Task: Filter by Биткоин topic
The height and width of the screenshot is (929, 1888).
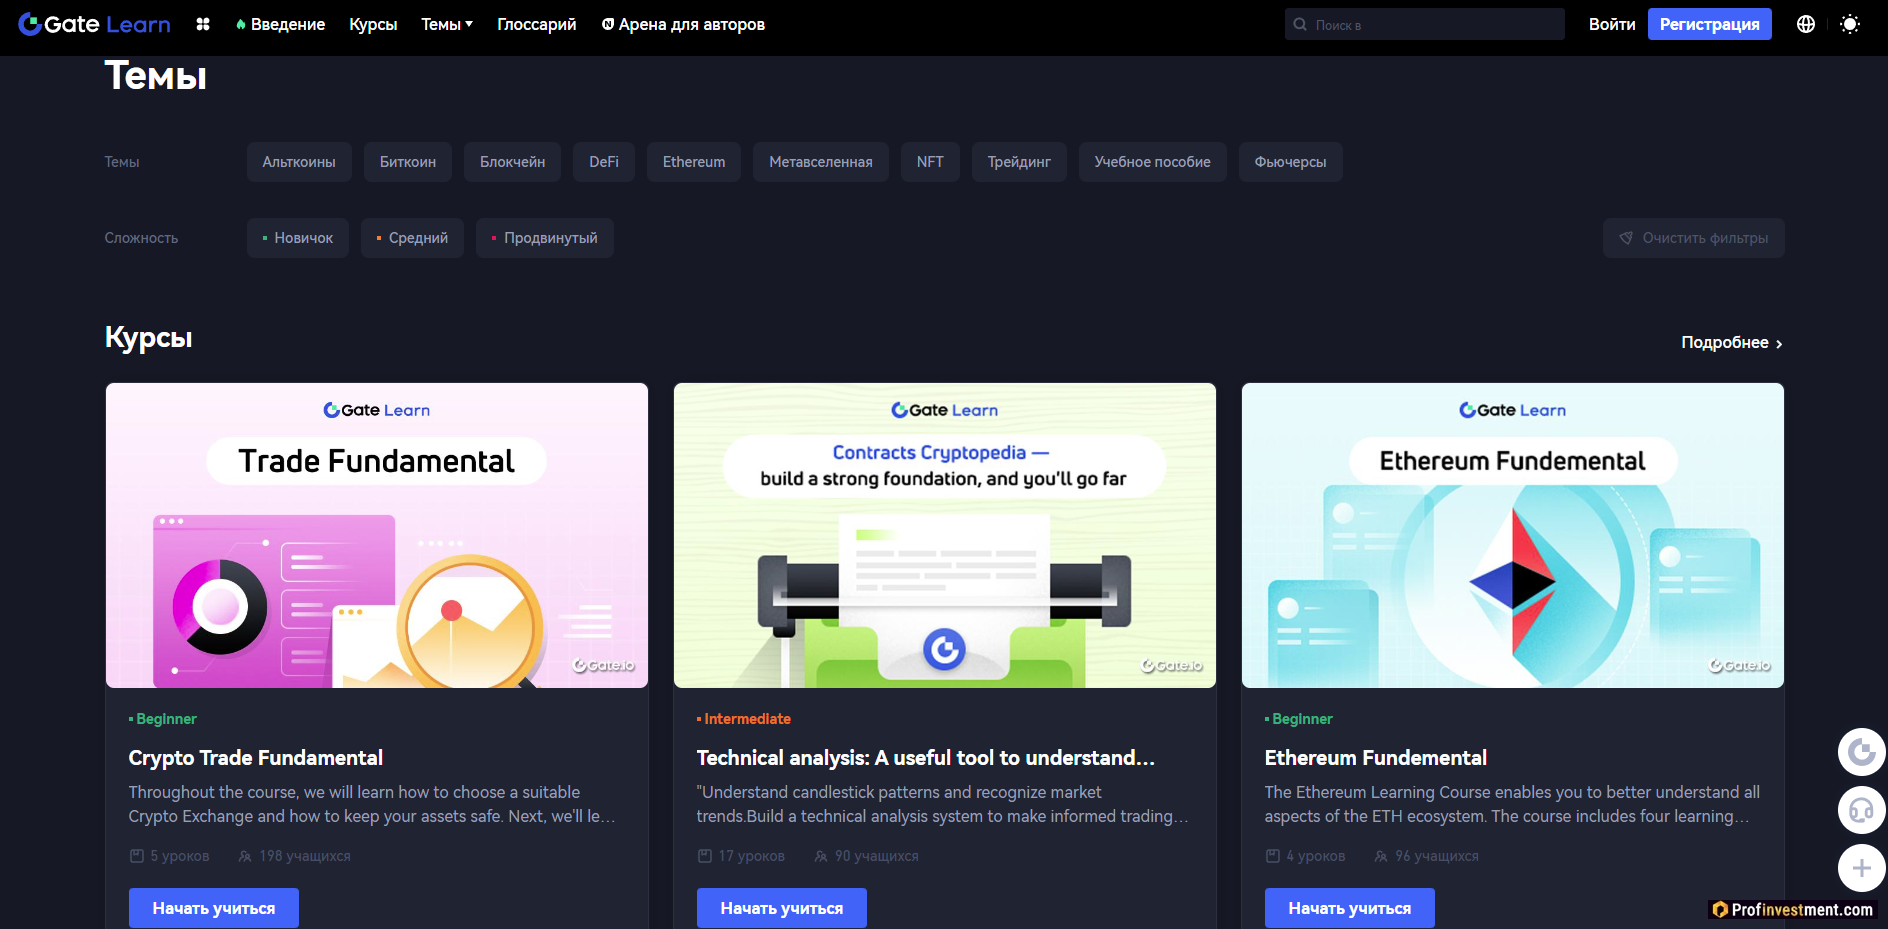Action: [408, 162]
